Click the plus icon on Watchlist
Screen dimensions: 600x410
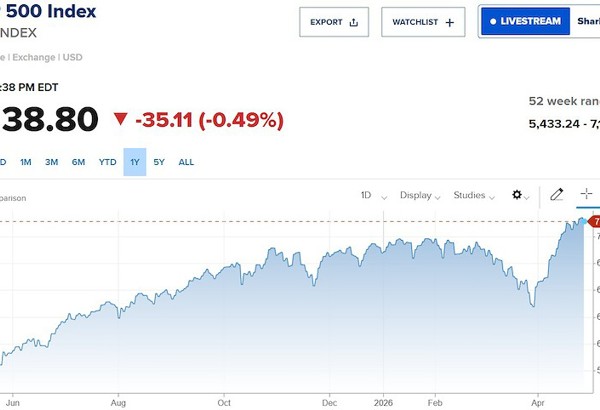tap(449, 22)
